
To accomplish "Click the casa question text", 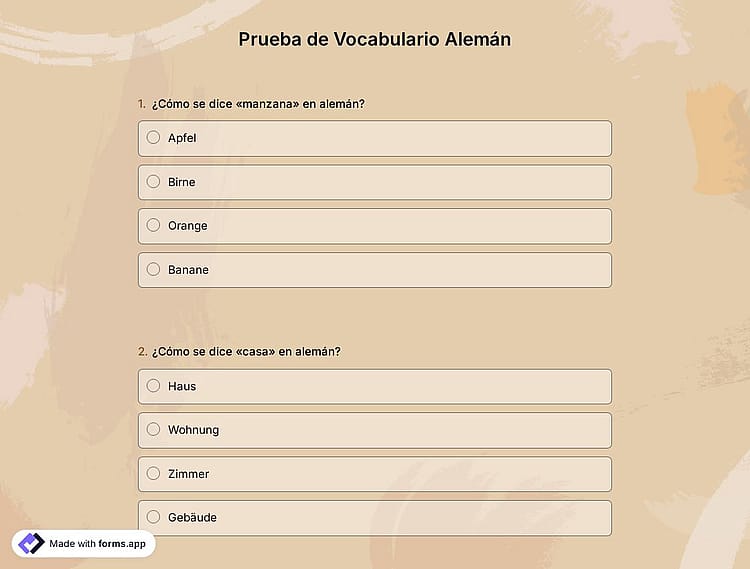I will click(246, 351).
